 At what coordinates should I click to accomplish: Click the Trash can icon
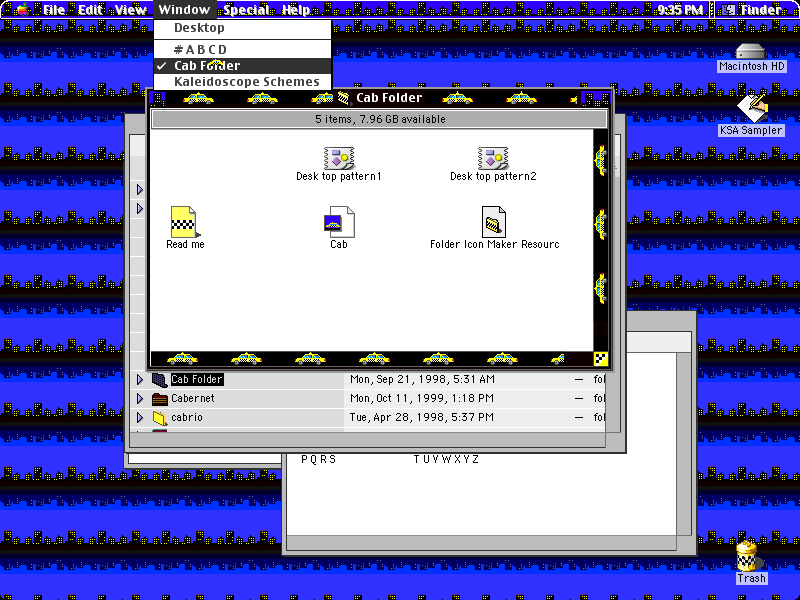(747, 556)
